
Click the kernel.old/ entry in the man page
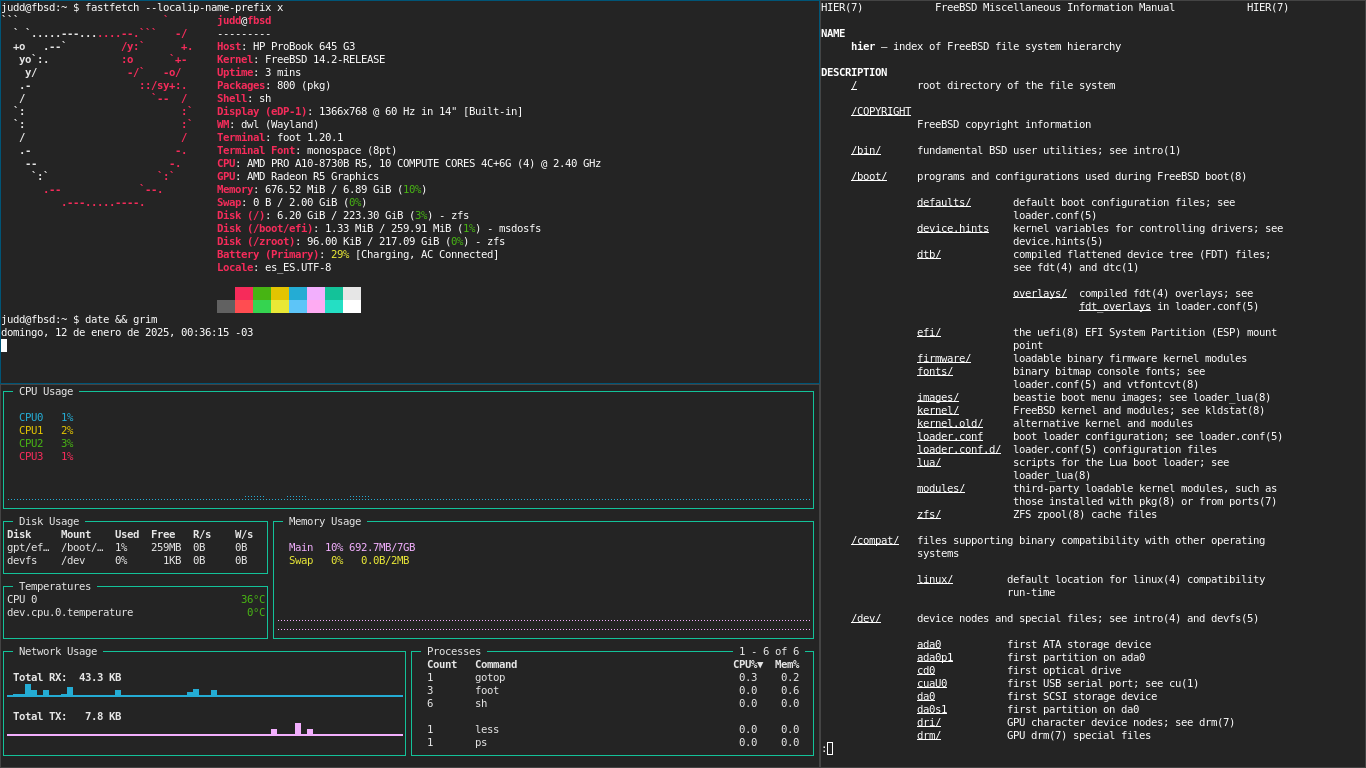(x=950, y=423)
